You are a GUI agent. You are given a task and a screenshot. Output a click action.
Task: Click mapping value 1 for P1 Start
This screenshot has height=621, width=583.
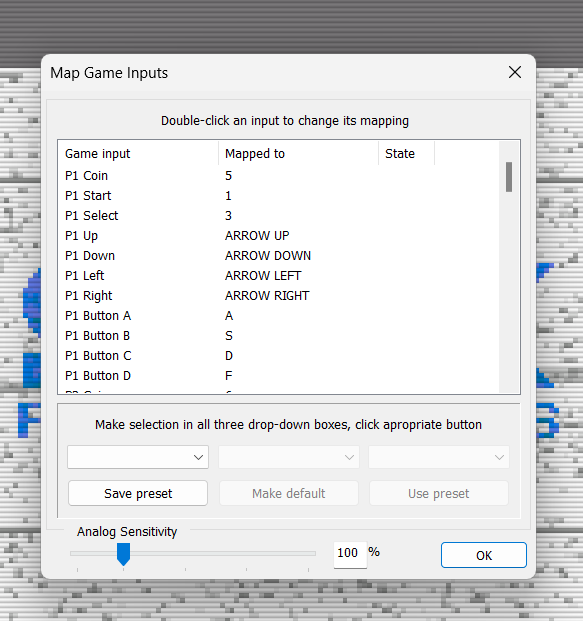[x=228, y=196]
